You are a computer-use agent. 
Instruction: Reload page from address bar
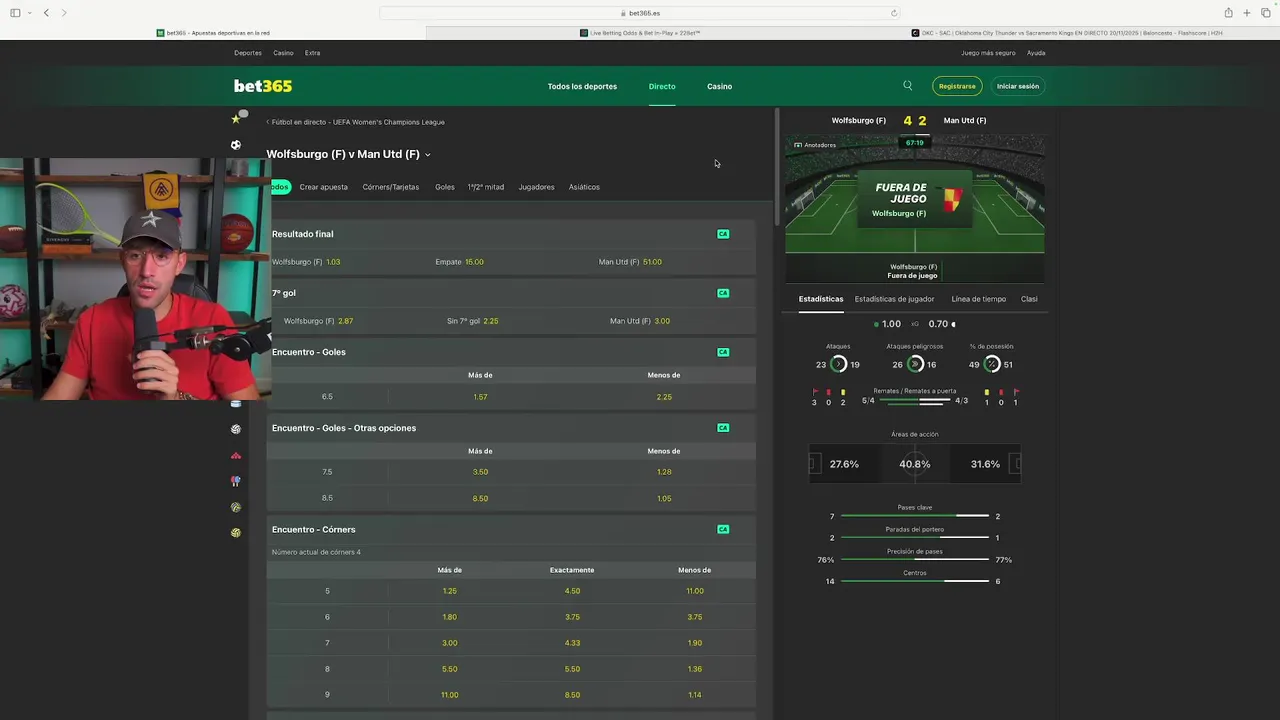894,13
